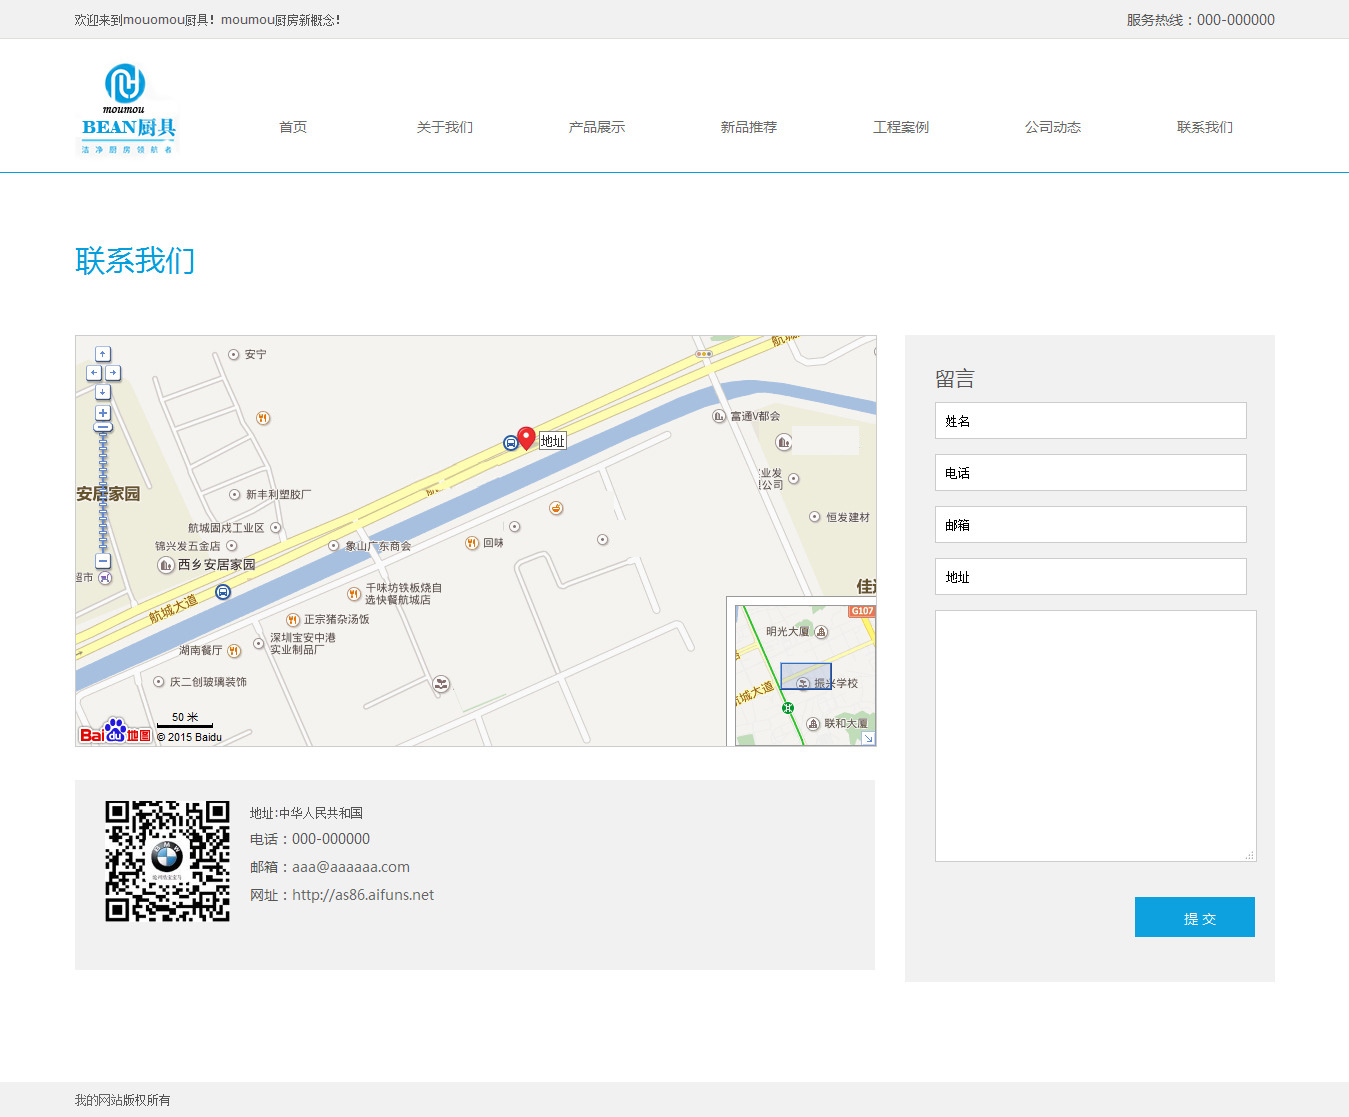The width and height of the screenshot is (1349, 1117).
Task: Collapse the overview mini-map with corner arrow
Action: [x=868, y=738]
